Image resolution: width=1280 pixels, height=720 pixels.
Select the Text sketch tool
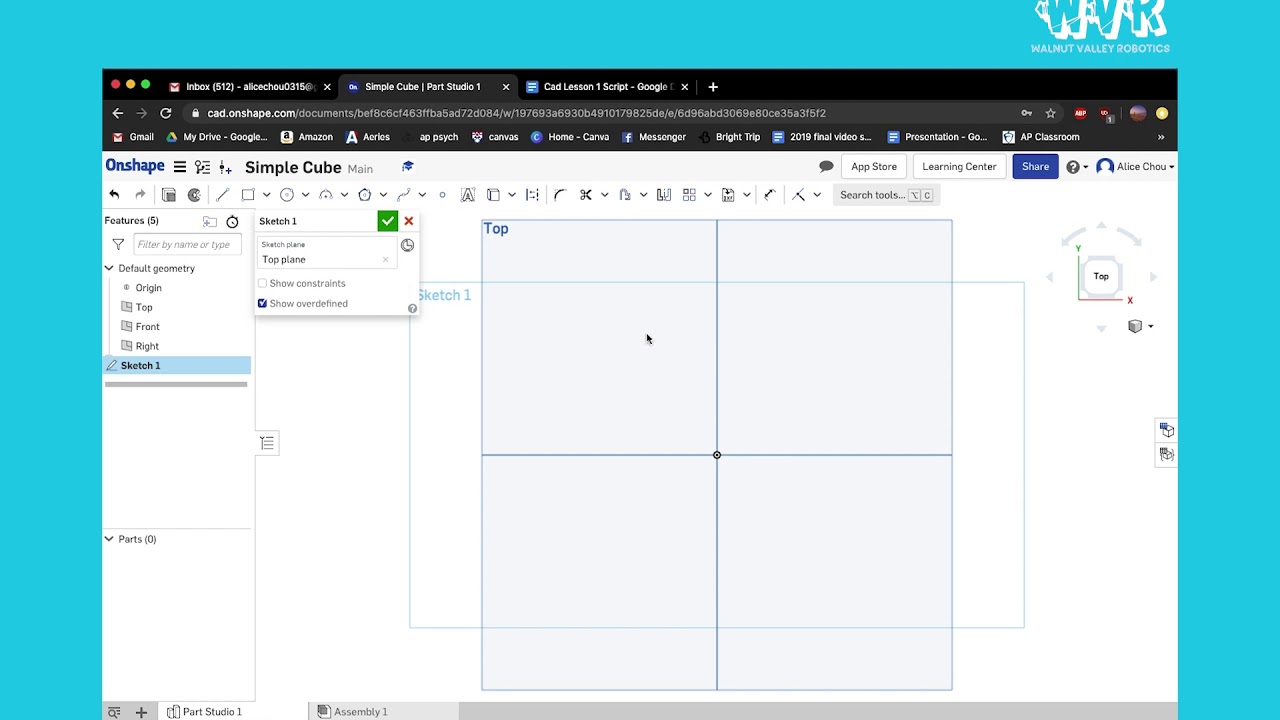click(467, 195)
